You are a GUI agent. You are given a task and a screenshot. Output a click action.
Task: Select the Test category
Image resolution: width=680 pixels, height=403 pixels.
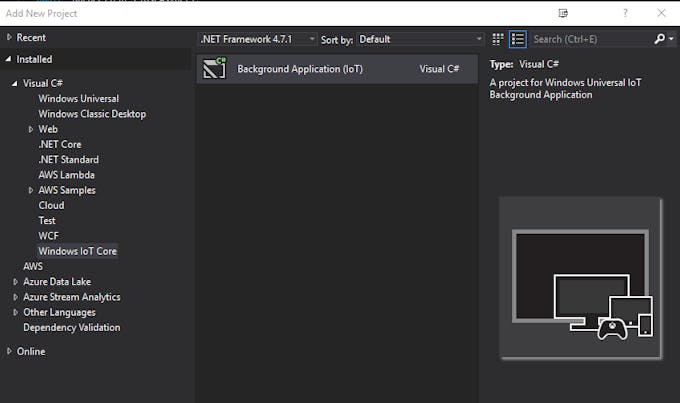tap(47, 220)
